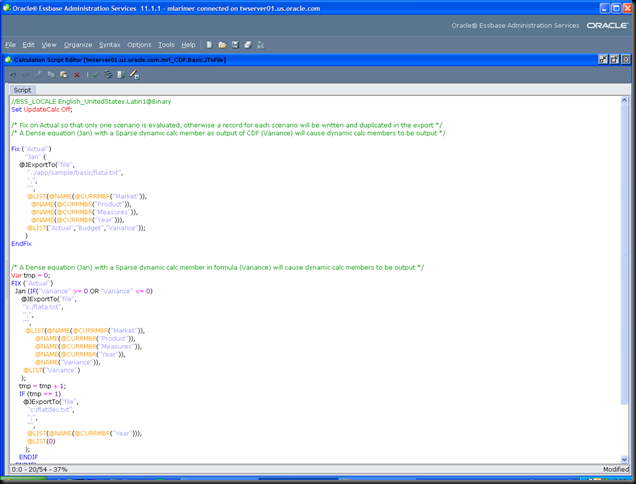
Task: Click the script scrollbar down arrow
Action: click(x=624, y=459)
